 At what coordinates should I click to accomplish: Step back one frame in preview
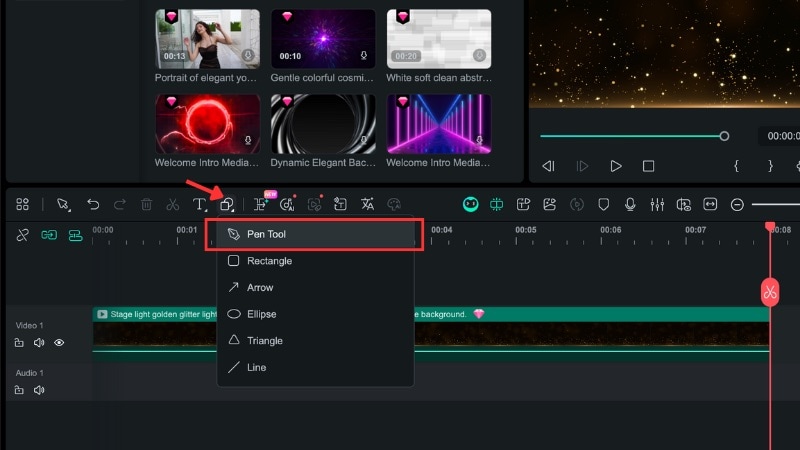click(x=548, y=166)
